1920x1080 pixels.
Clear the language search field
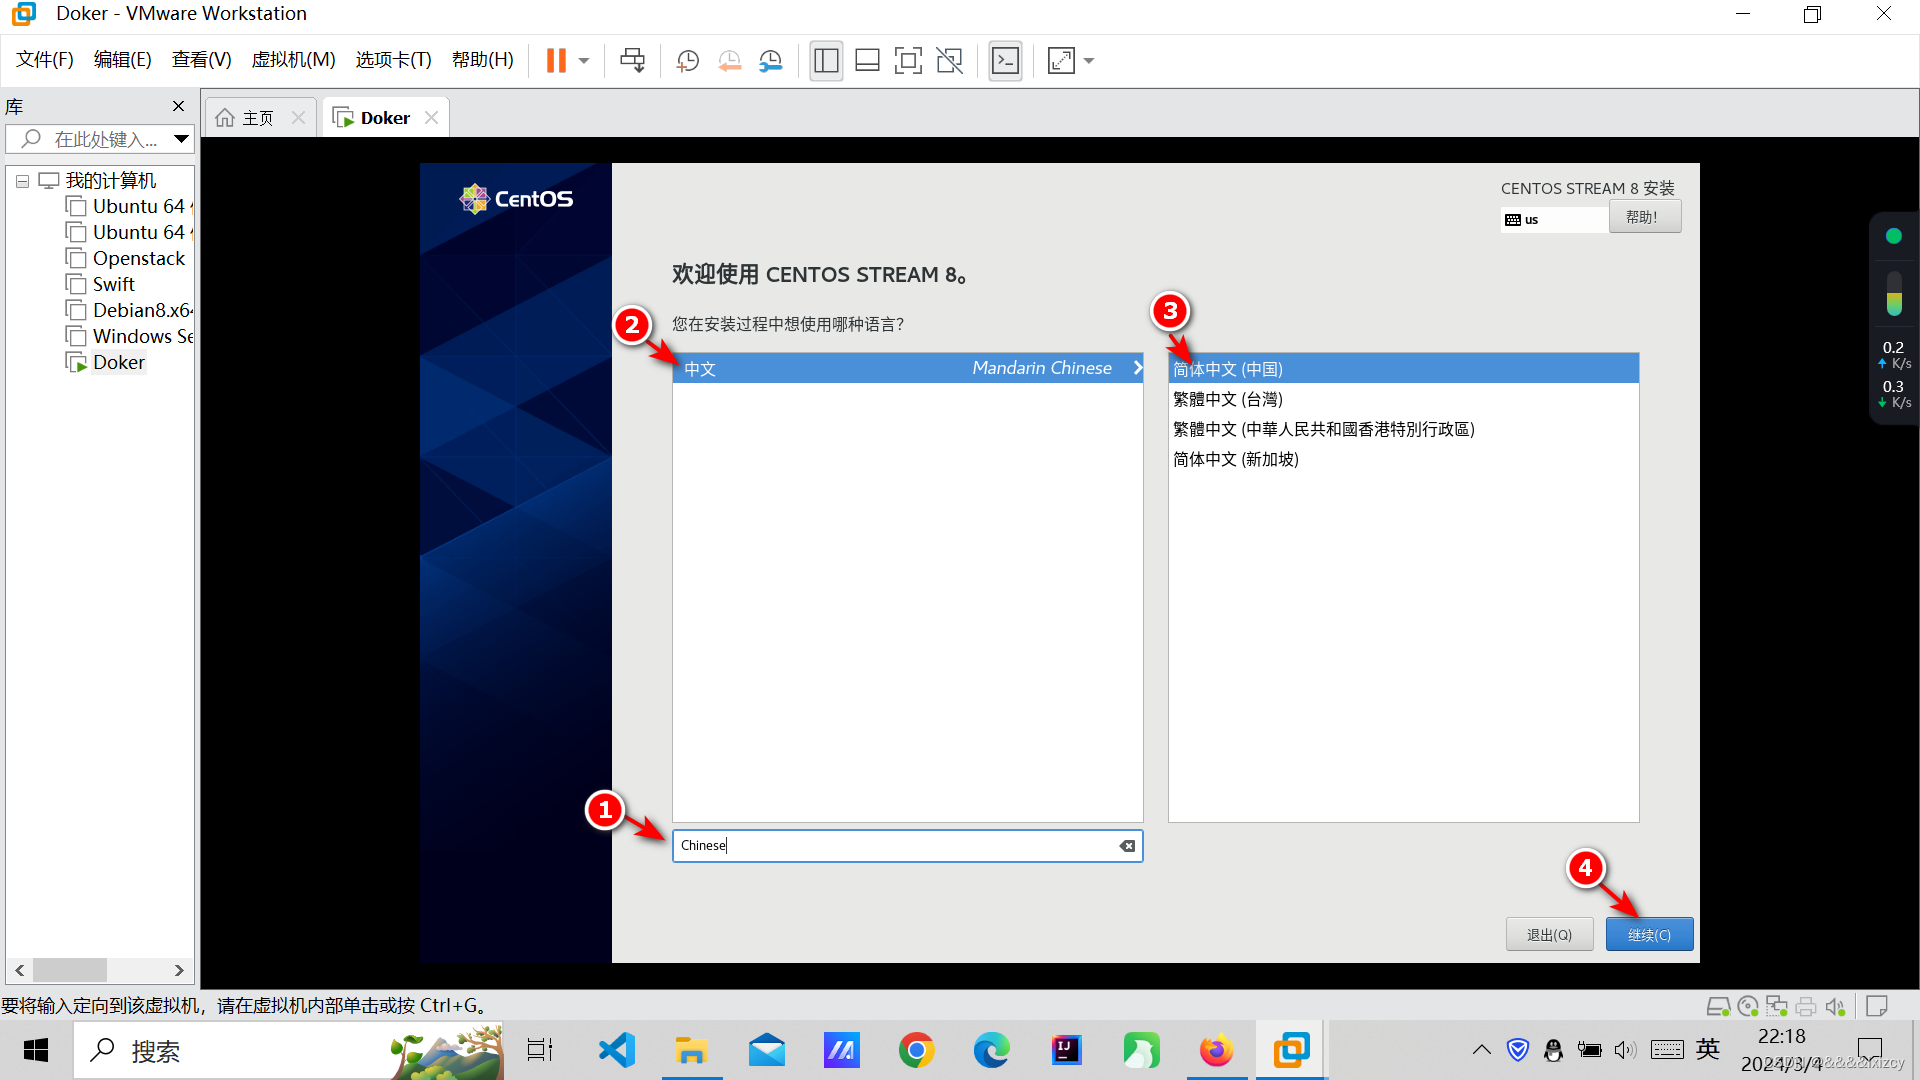[1127, 846]
